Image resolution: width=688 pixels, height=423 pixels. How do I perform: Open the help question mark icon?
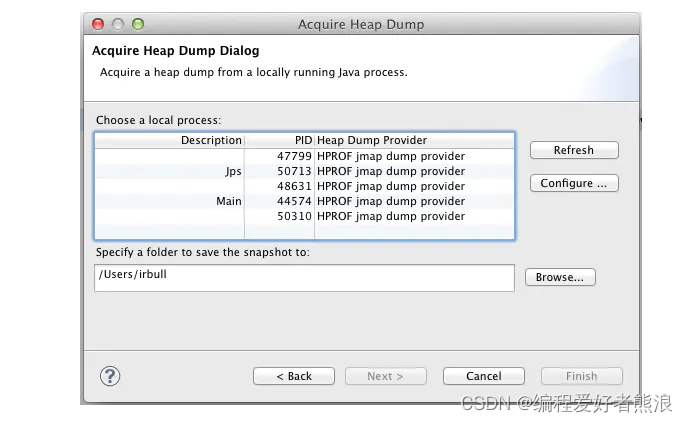pos(110,376)
